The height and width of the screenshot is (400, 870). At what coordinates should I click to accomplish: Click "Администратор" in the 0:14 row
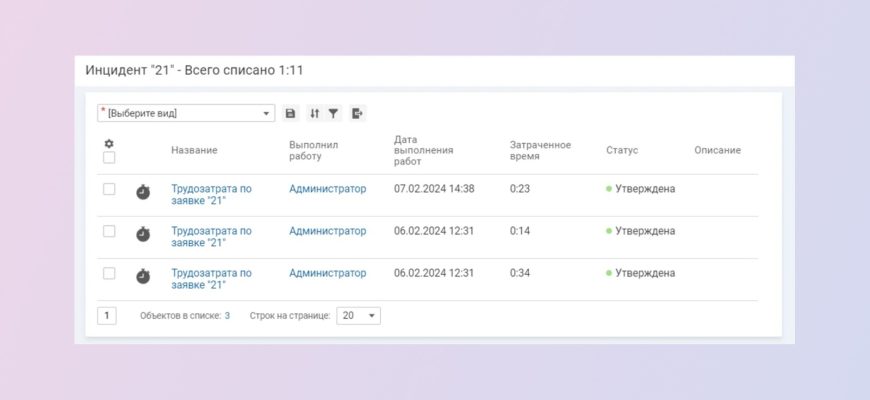tap(327, 231)
